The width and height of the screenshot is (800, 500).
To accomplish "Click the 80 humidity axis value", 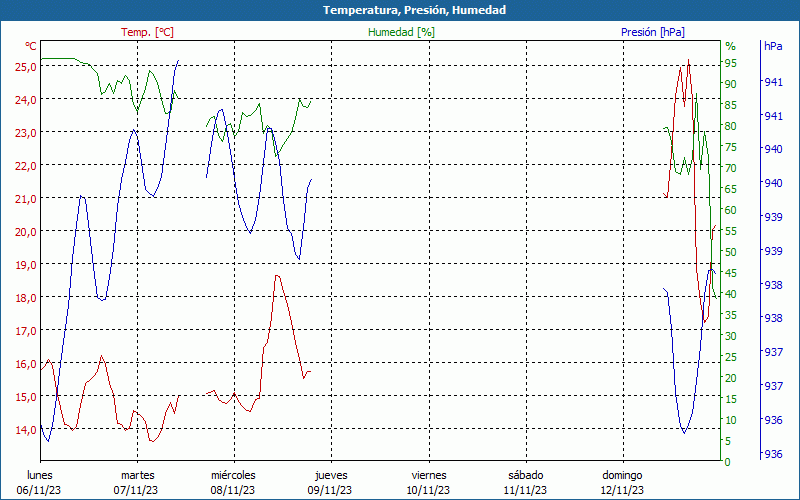I will pyautogui.click(x=731, y=126).
